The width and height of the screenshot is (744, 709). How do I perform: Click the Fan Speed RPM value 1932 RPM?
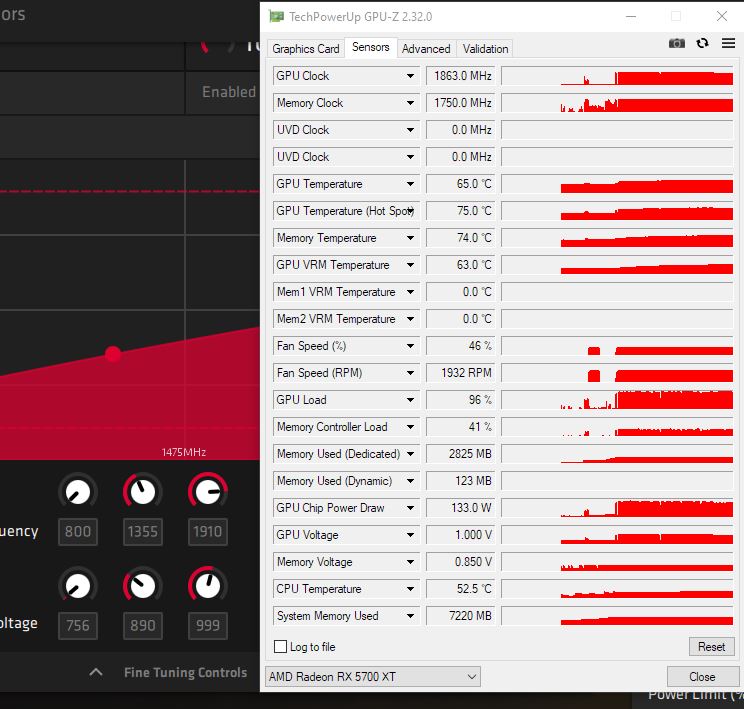tap(461, 373)
